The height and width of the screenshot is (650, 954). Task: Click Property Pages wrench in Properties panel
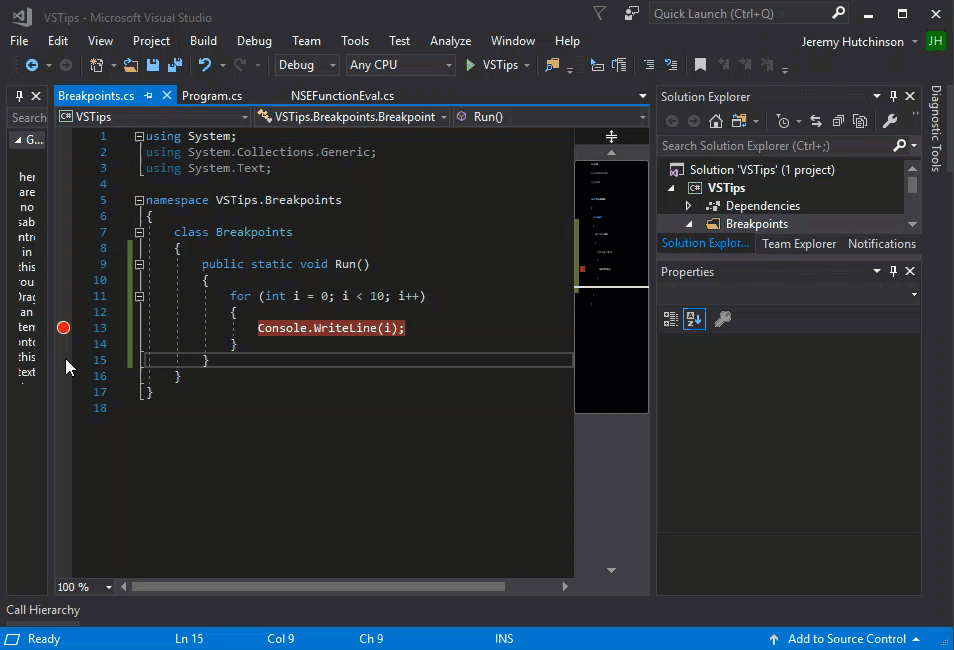(x=722, y=319)
